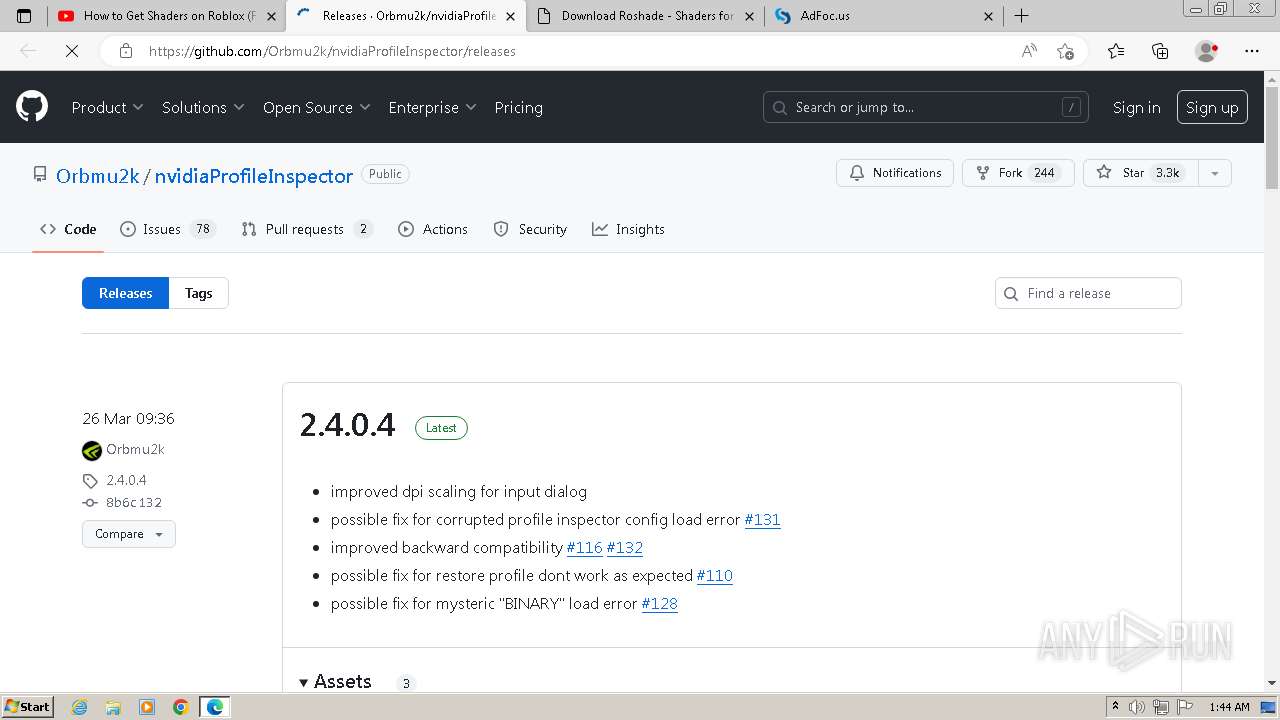
Task: Open the Actions tab
Action: tap(433, 229)
